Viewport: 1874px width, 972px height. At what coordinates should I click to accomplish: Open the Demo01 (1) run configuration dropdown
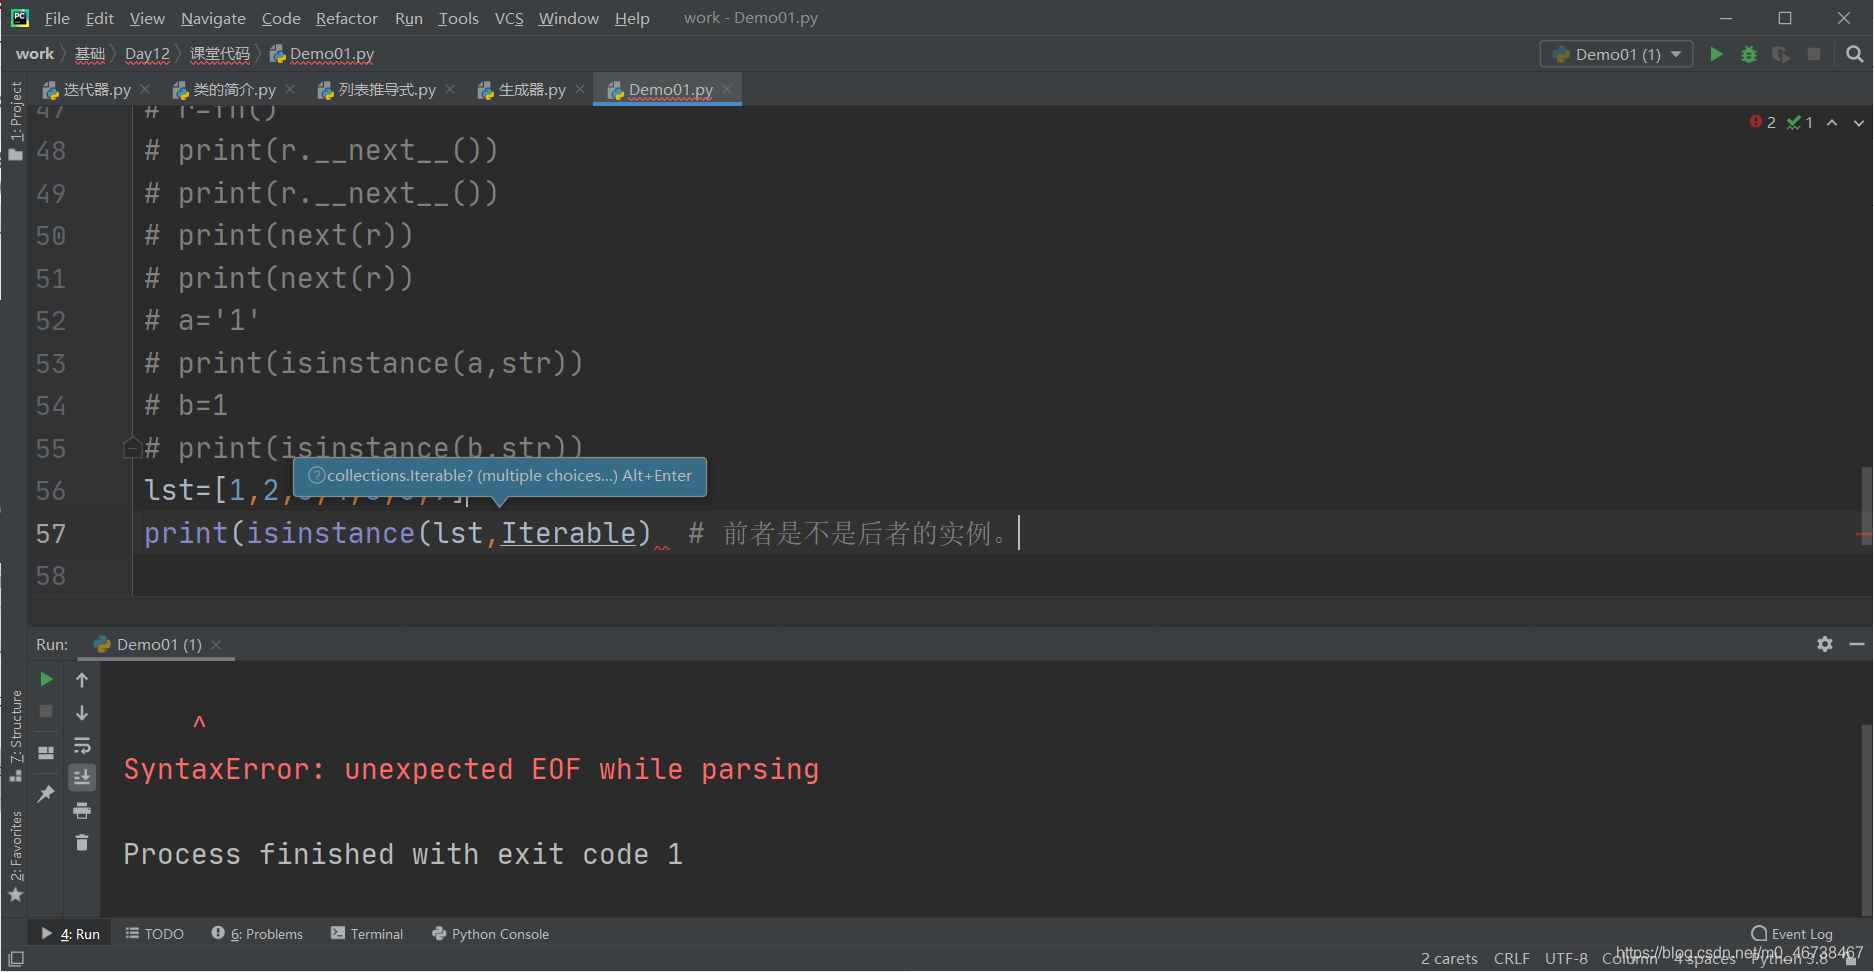pos(1616,54)
